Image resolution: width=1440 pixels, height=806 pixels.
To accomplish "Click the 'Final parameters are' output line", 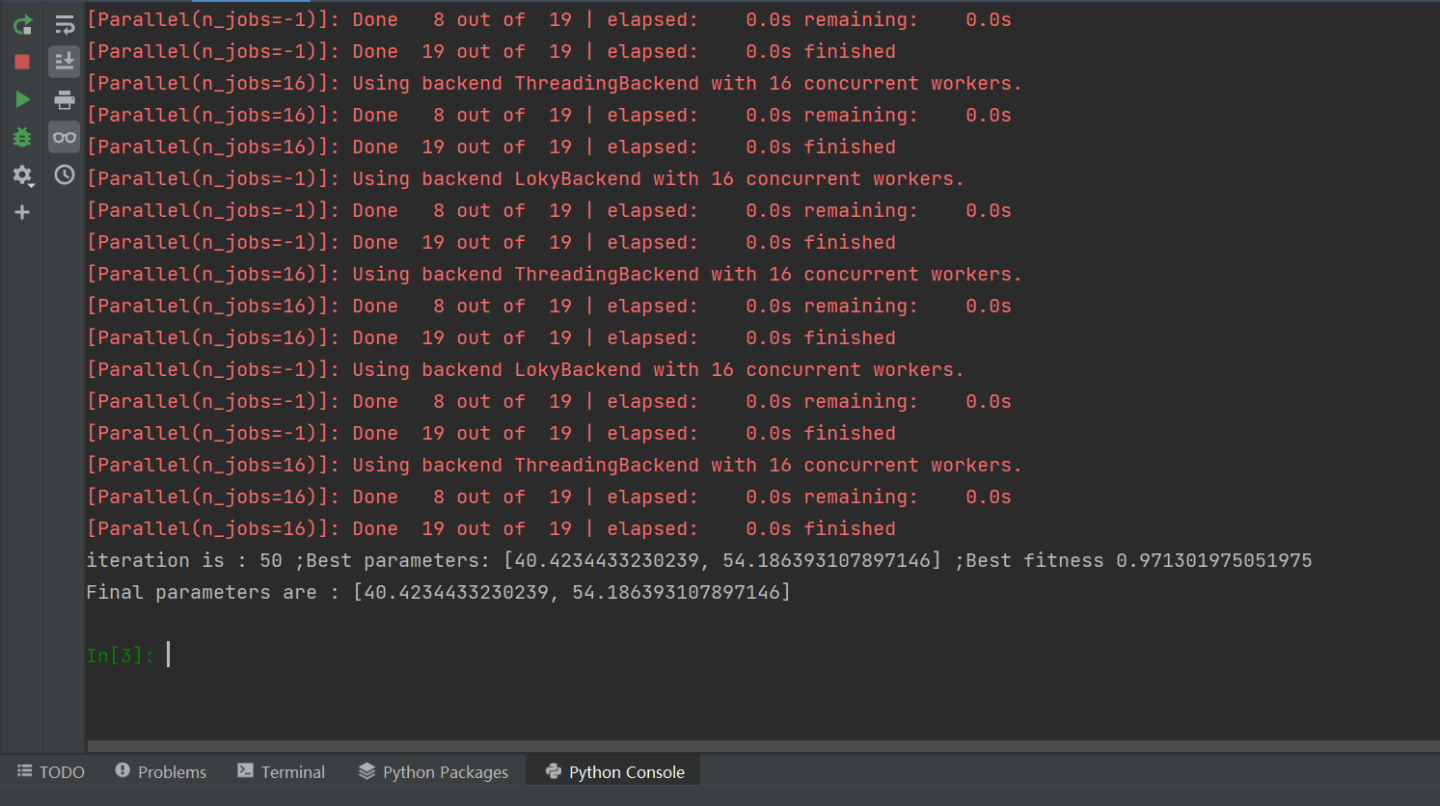I will [438, 592].
